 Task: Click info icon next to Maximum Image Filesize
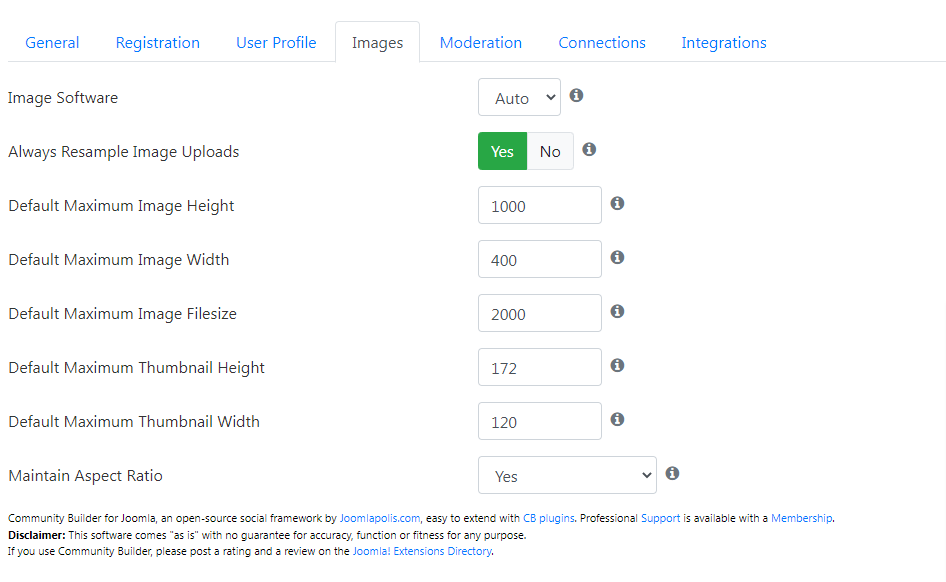tap(617, 311)
